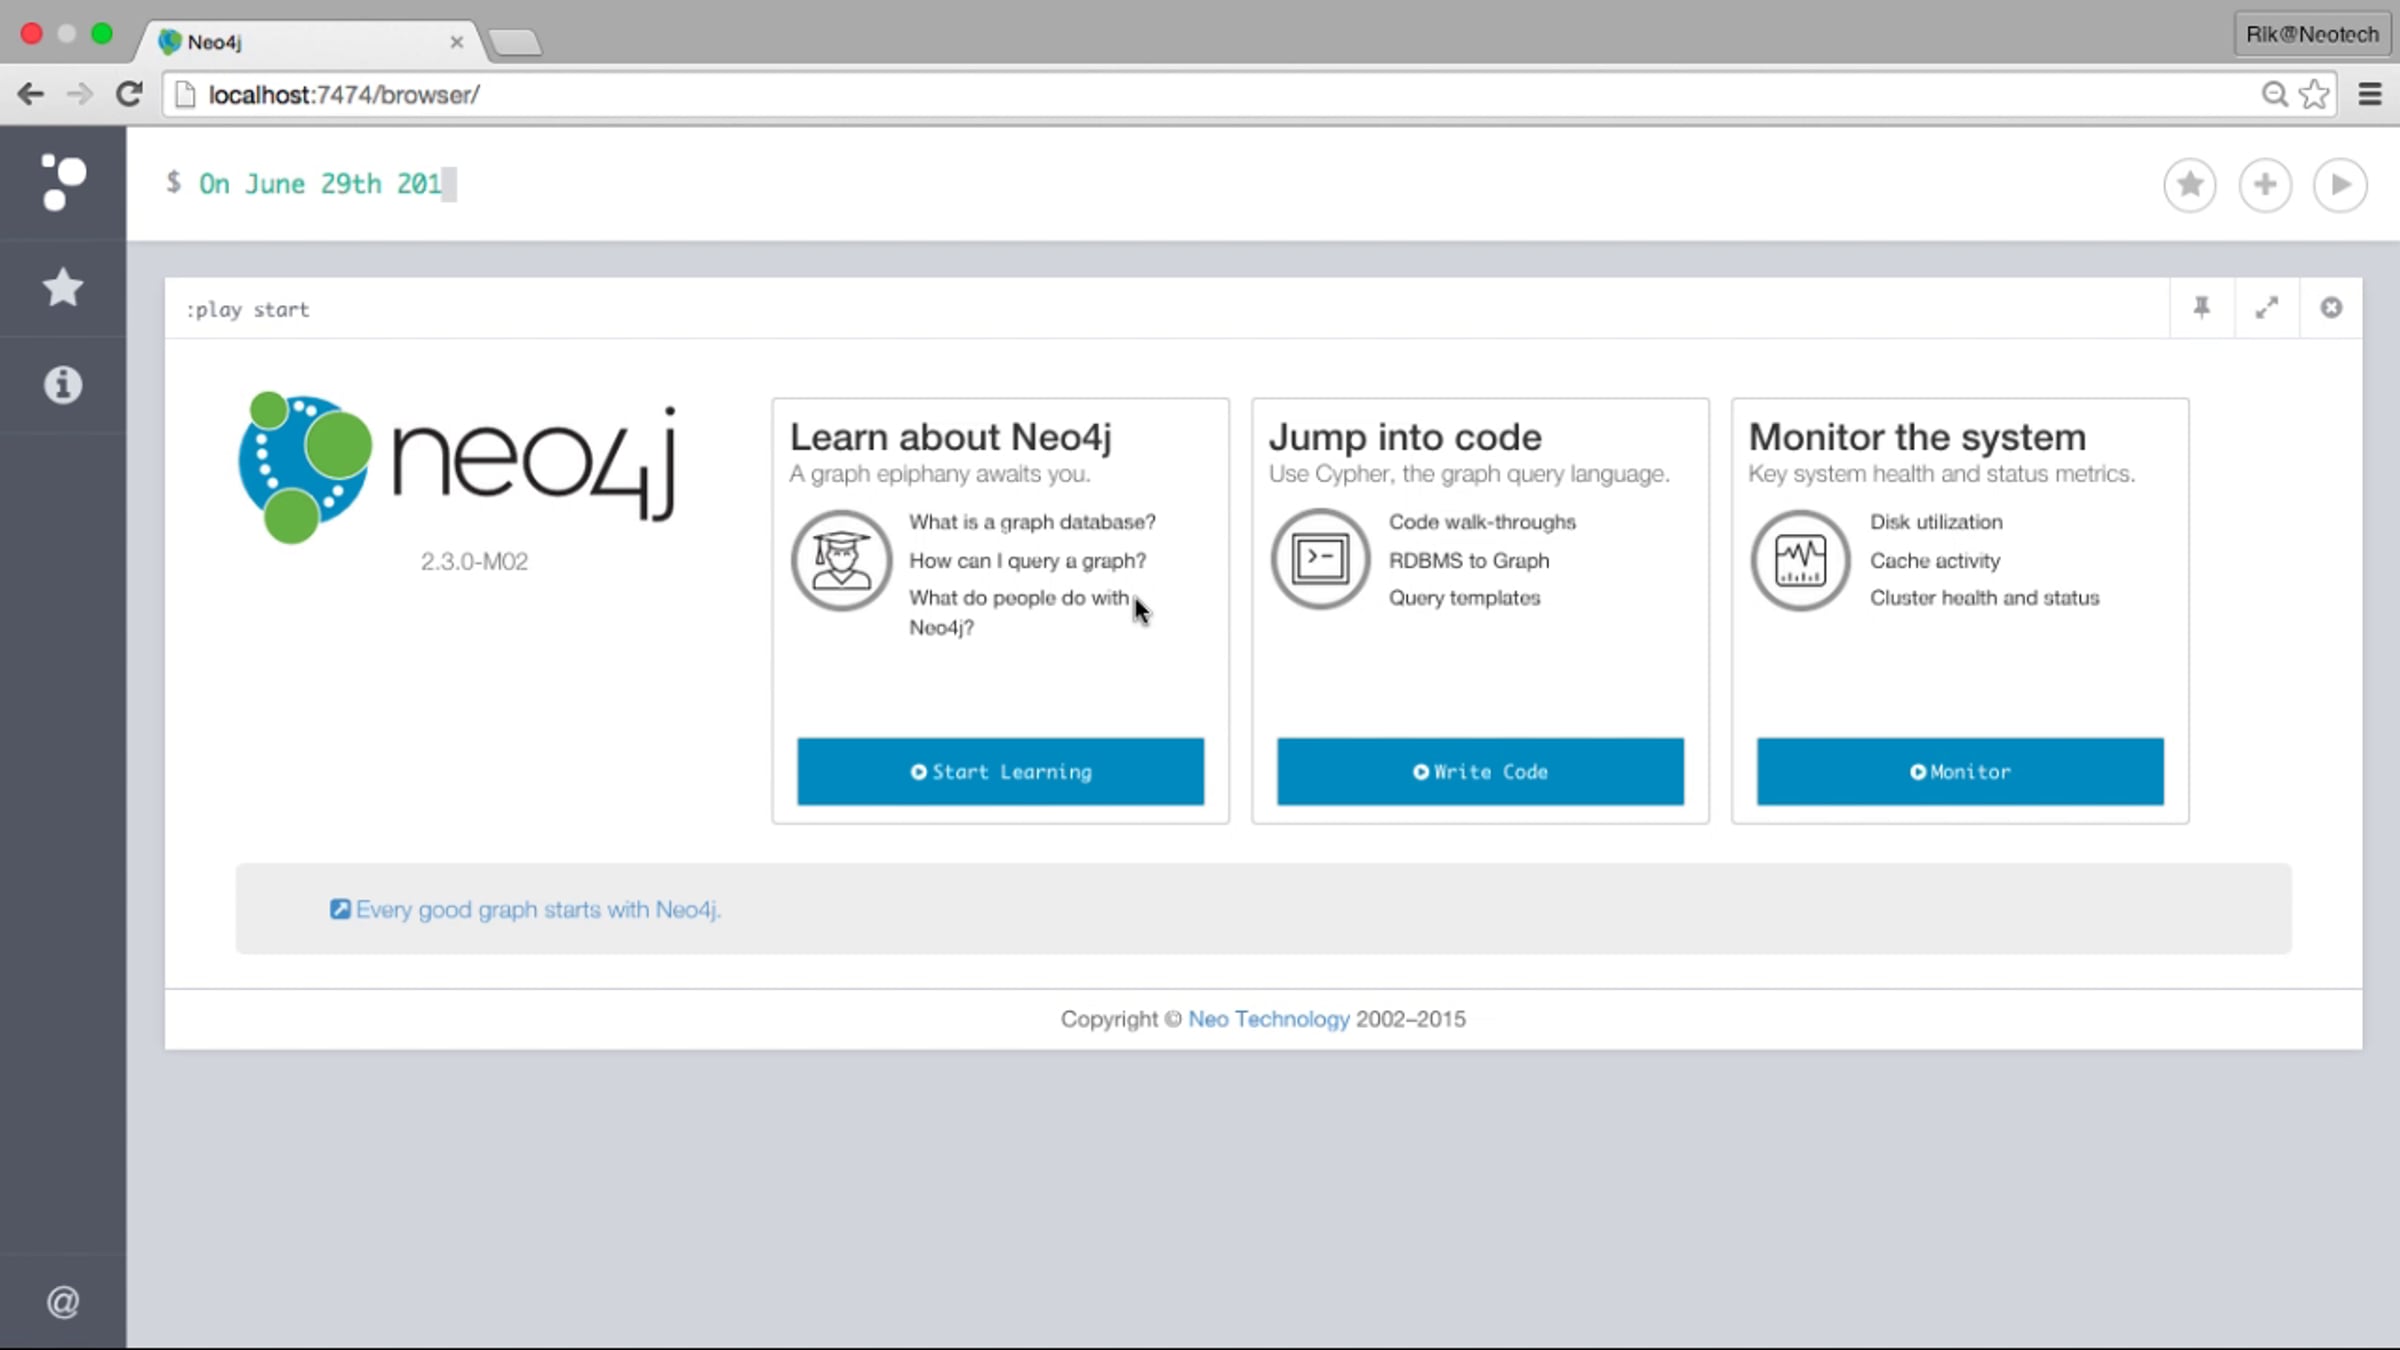
Task: Open 'Every good graph starts with Neo4j' link
Action: coord(537,910)
